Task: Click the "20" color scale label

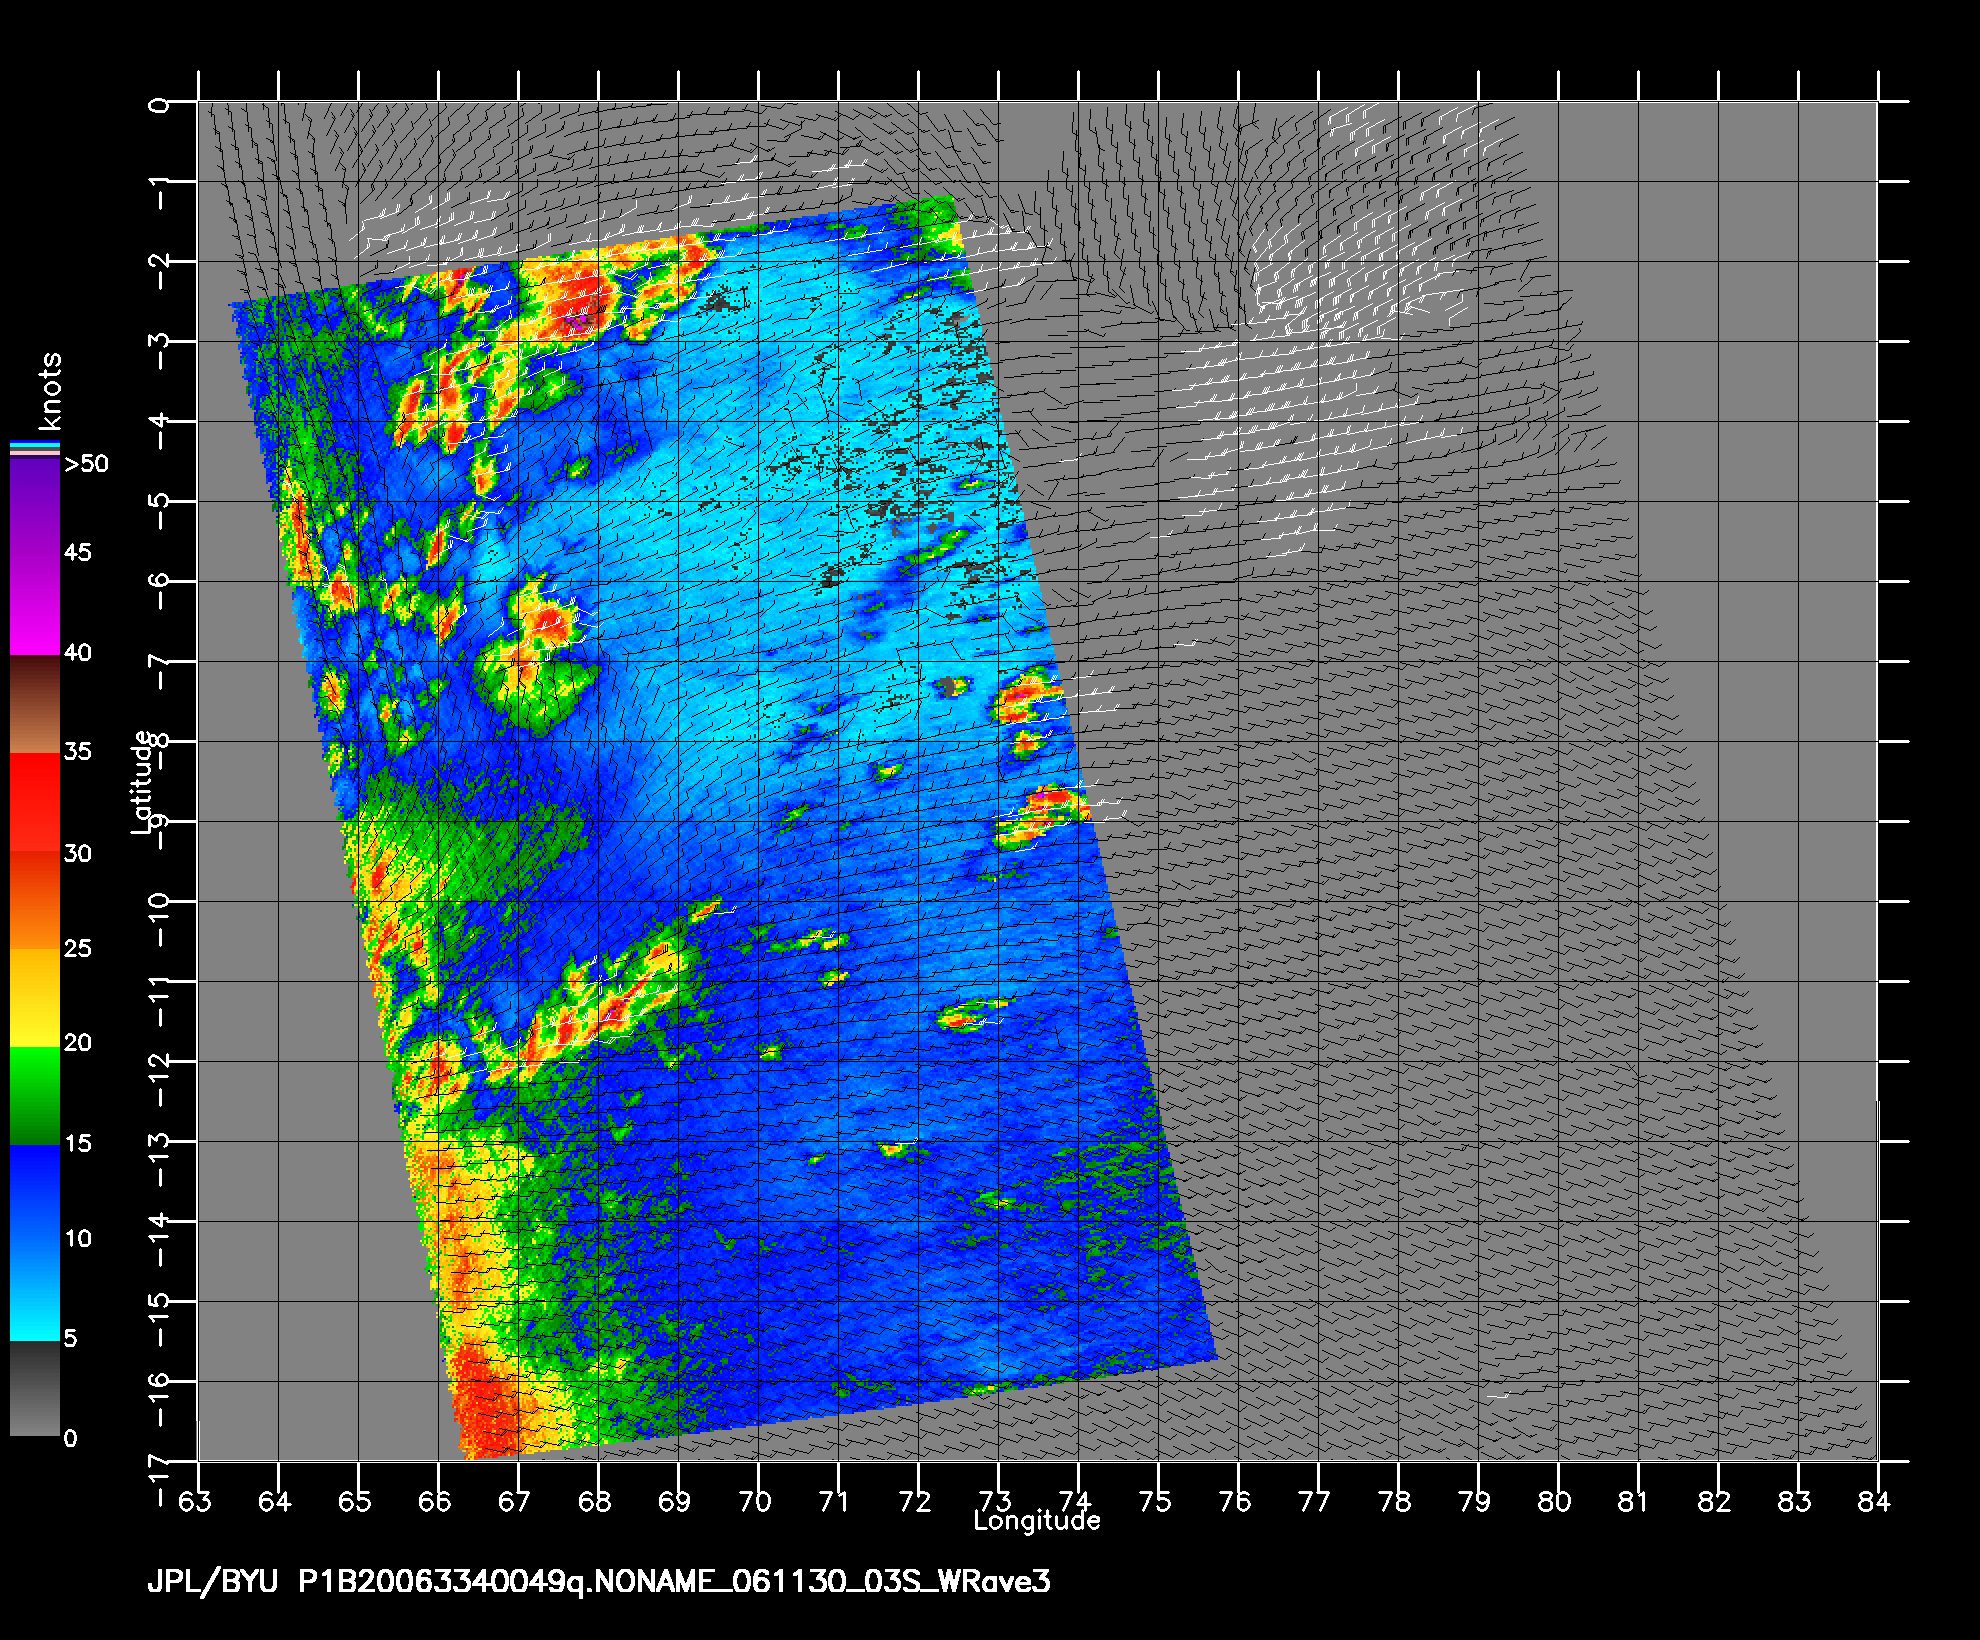Action: tap(78, 1043)
